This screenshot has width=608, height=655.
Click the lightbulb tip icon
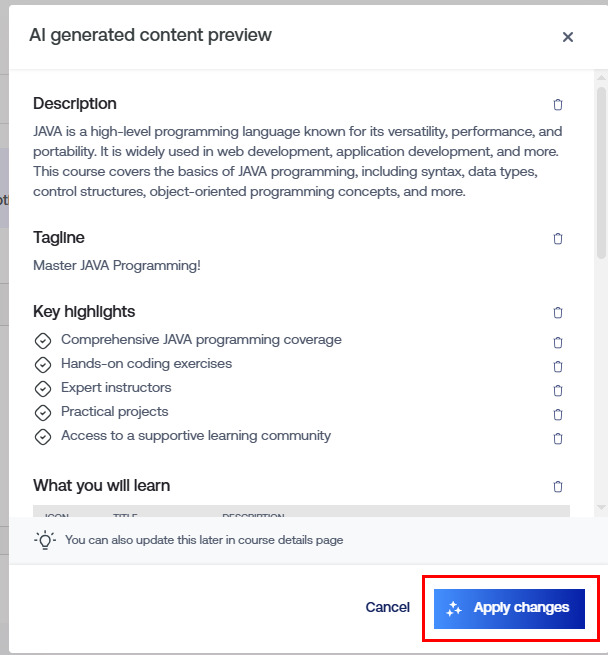(45, 540)
